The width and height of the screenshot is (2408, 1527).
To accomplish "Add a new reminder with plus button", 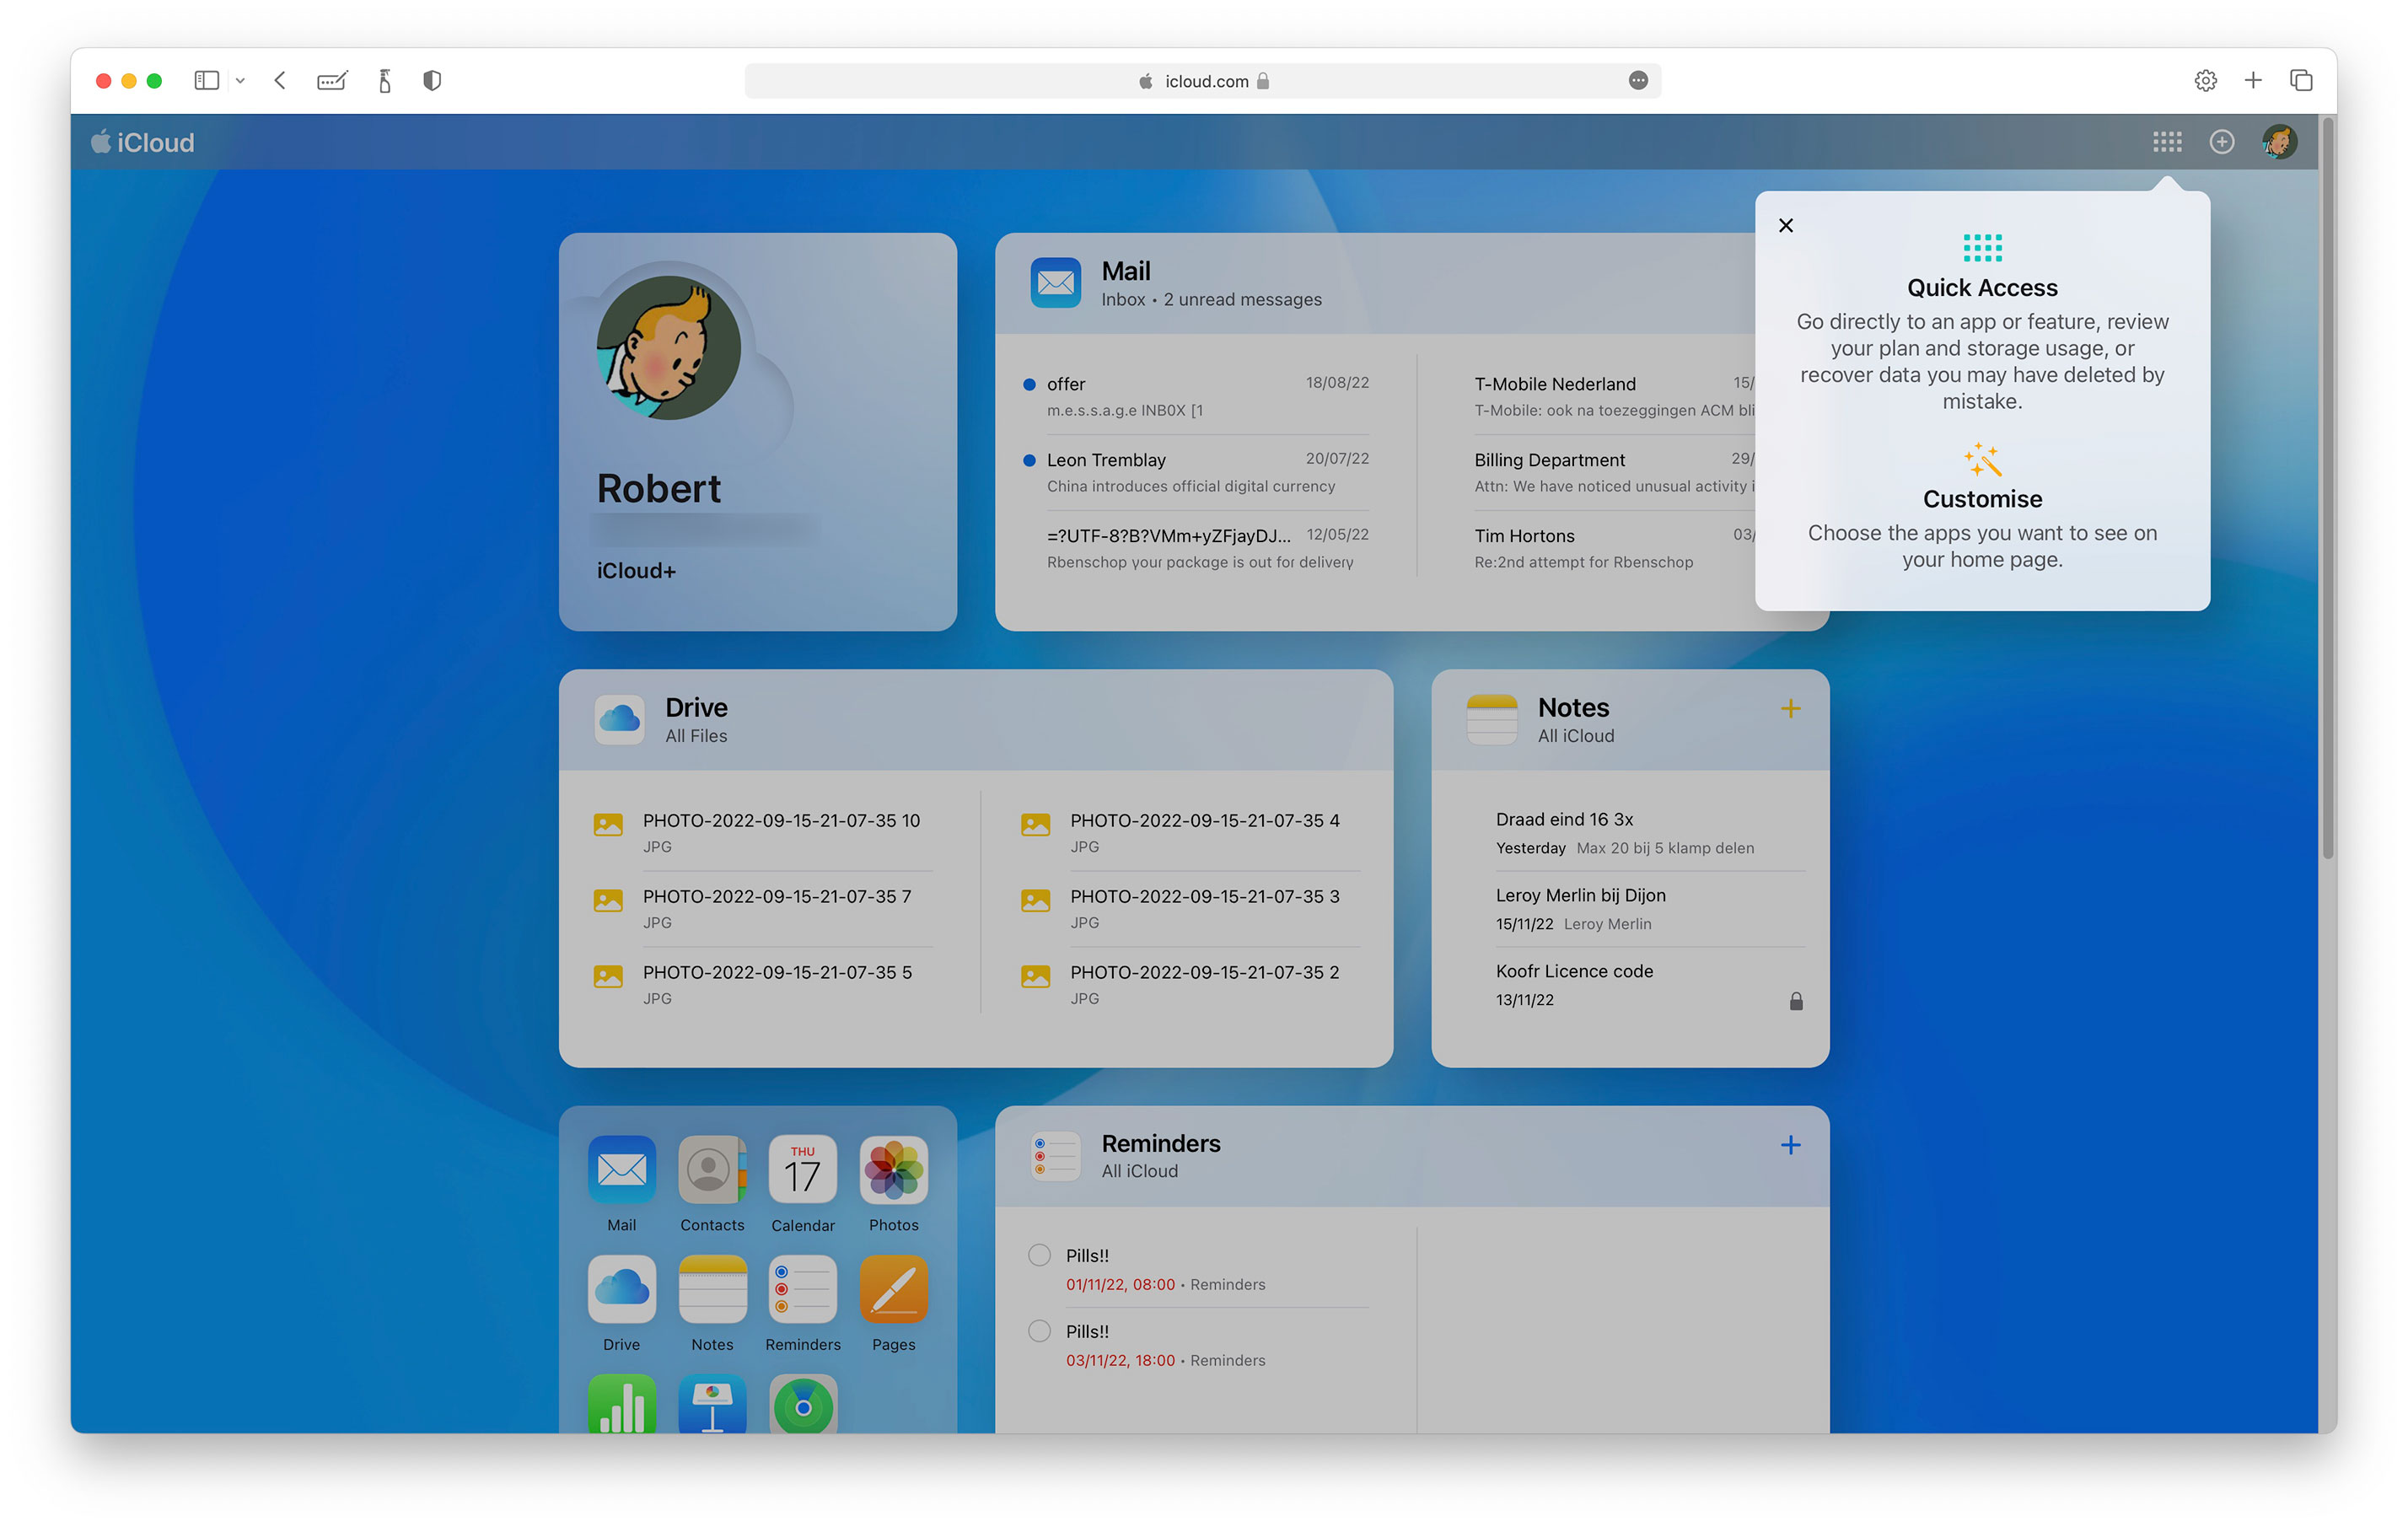I will [1790, 1144].
